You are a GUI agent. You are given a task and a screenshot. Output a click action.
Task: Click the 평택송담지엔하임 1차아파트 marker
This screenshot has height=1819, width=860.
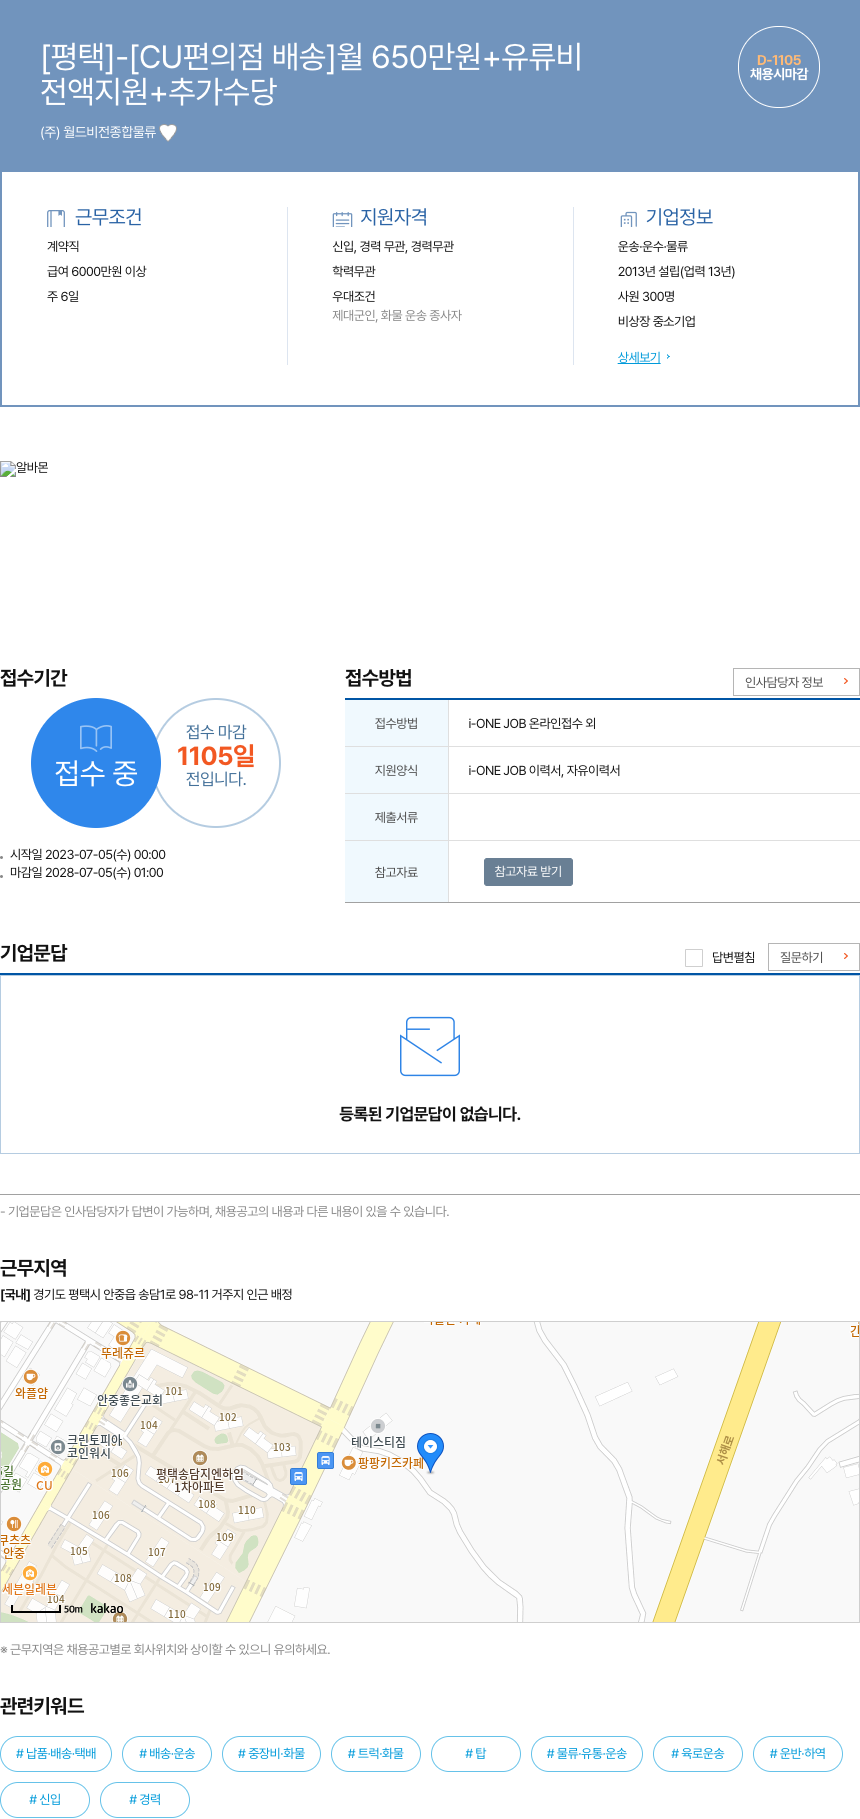click(x=199, y=1458)
